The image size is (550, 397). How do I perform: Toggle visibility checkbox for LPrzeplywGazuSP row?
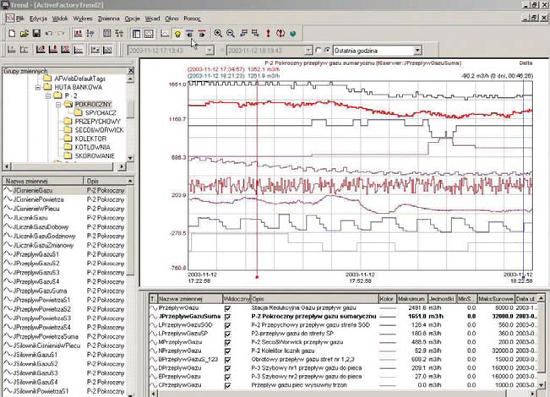pos(228,334)
